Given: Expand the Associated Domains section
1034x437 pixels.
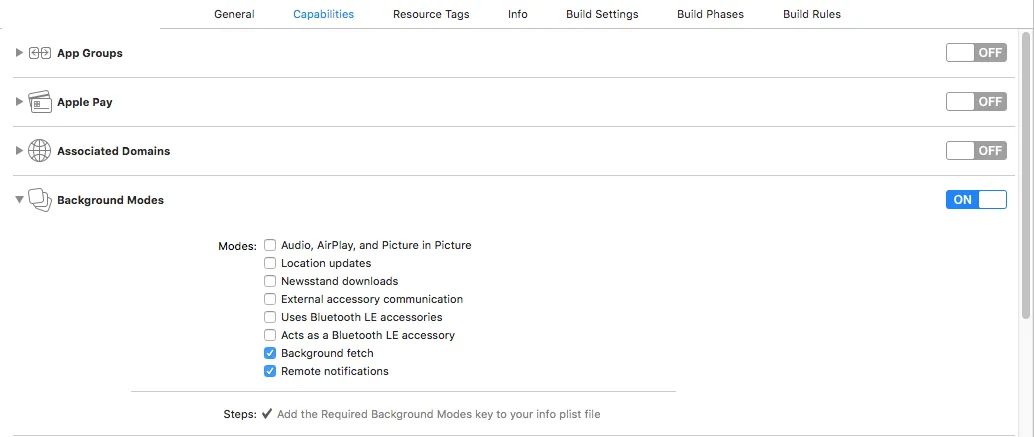Looking at the screenshot, I should [x=19, y=151].
